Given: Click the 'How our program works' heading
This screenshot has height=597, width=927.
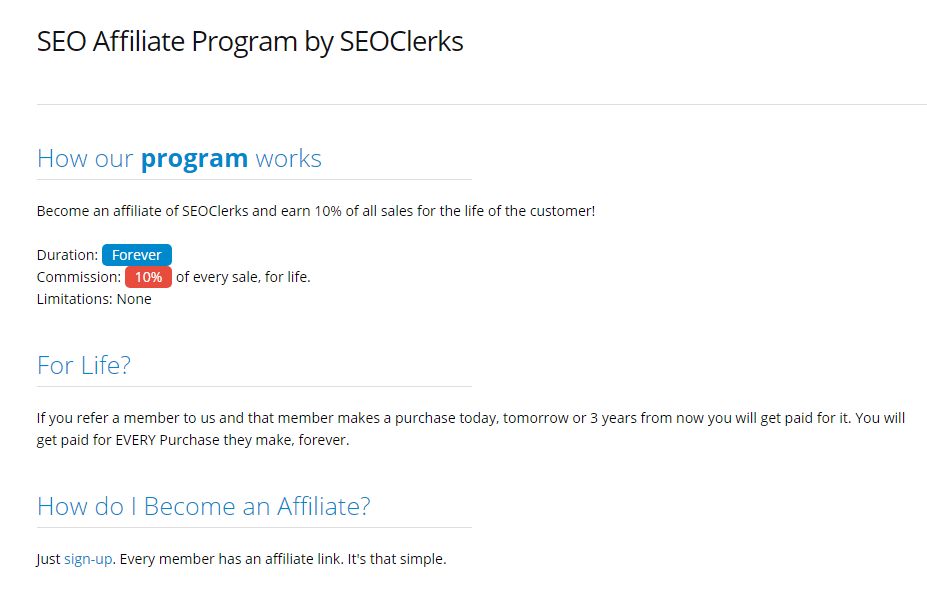Looking at the screenshot, I should pyautogui.click(x=179, y=158).
